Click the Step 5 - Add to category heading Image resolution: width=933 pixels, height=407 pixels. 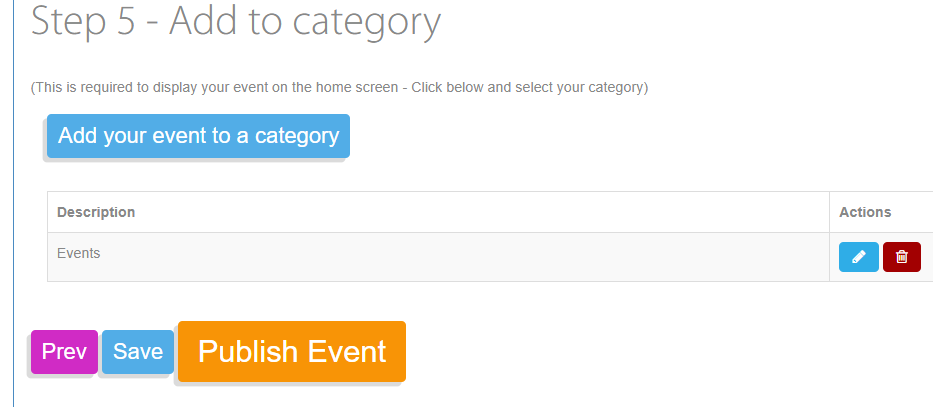pos(236,20)
